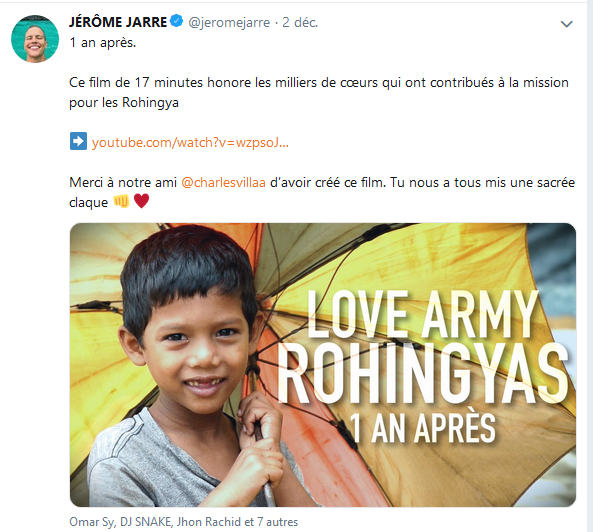Select tagged user DJ SNAKE

pos(146,522)
